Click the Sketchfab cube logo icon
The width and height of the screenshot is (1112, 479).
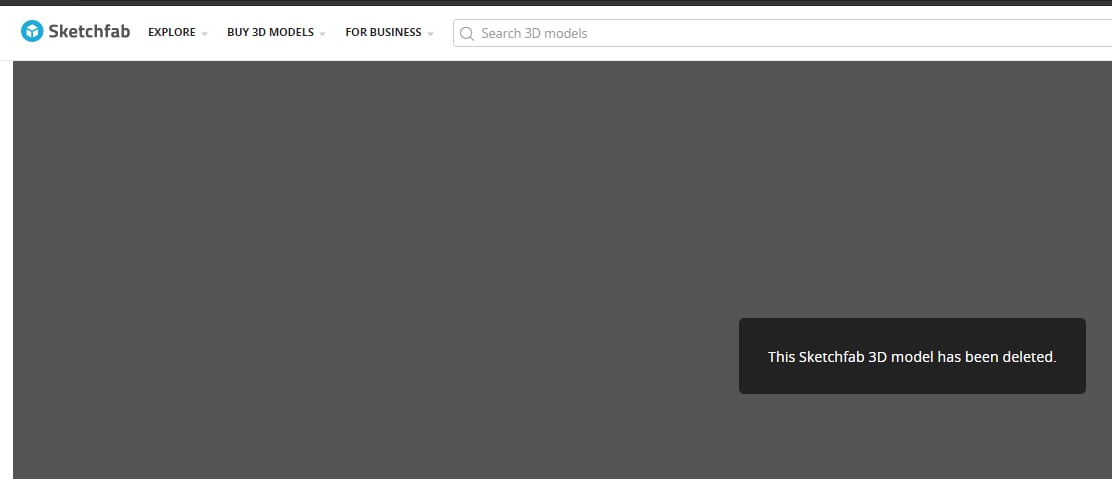click(x=32, y=31)
